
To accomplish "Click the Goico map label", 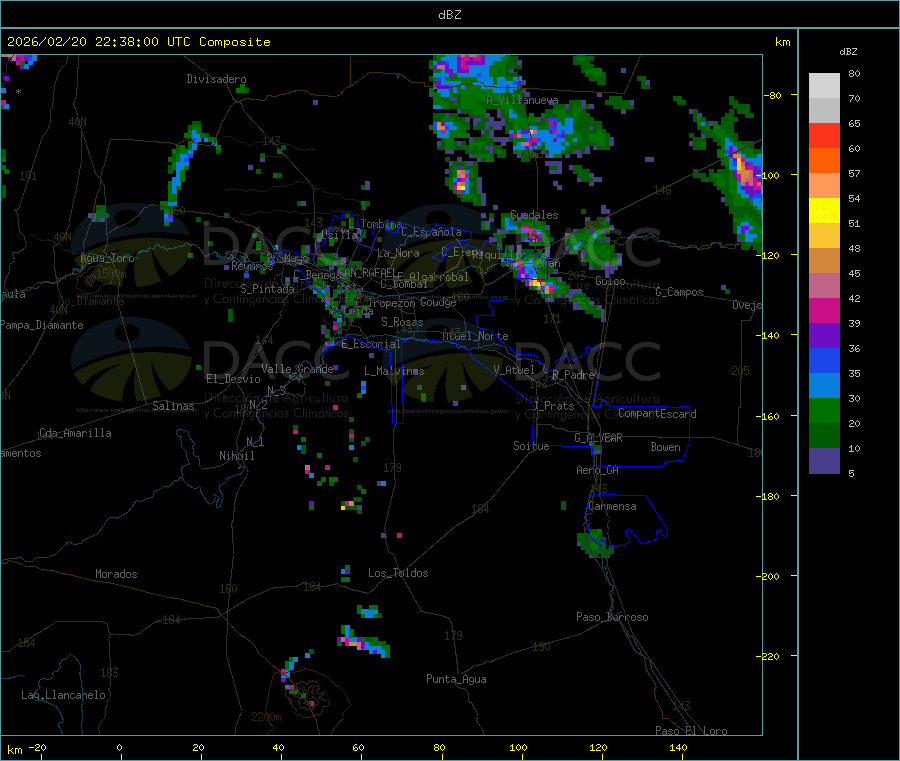I will tap(610, 281).
